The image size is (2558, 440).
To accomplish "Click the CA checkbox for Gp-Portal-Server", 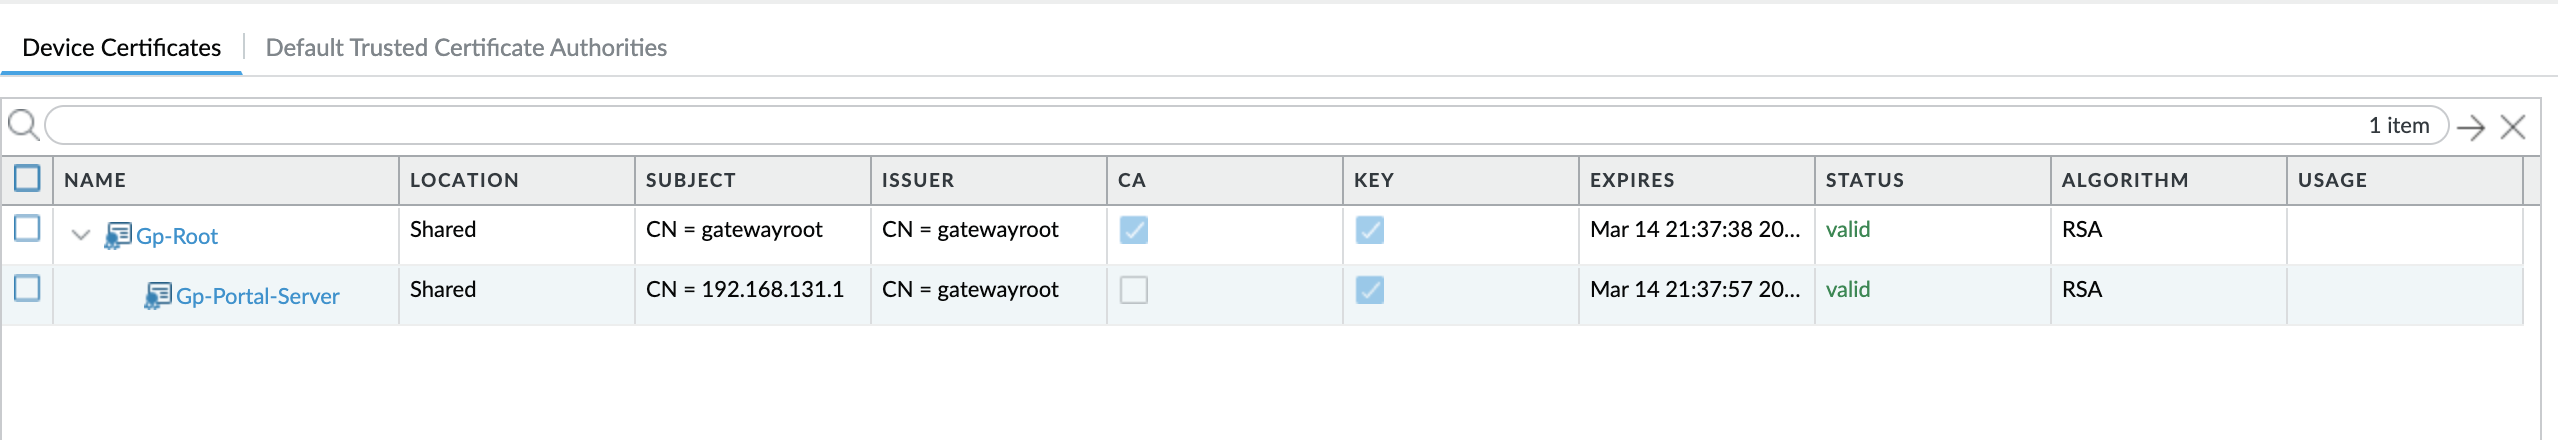I will point(1133,290).
